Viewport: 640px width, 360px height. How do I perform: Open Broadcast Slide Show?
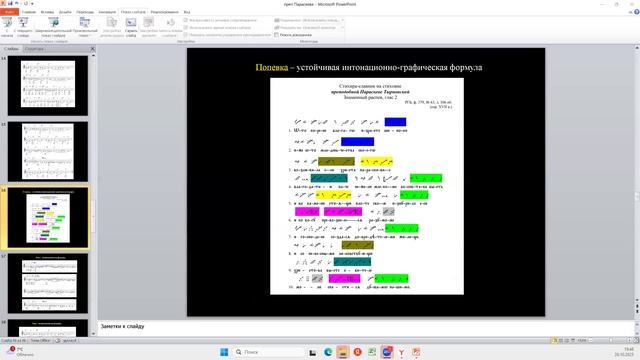(x=53, y=27)
